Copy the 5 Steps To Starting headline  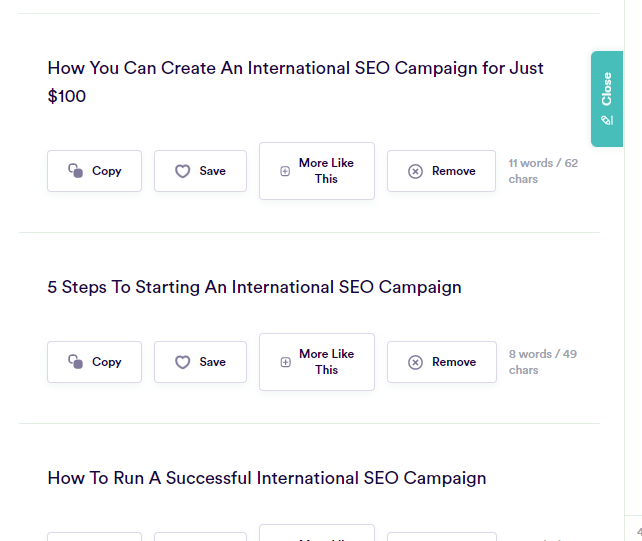[94, 362]
